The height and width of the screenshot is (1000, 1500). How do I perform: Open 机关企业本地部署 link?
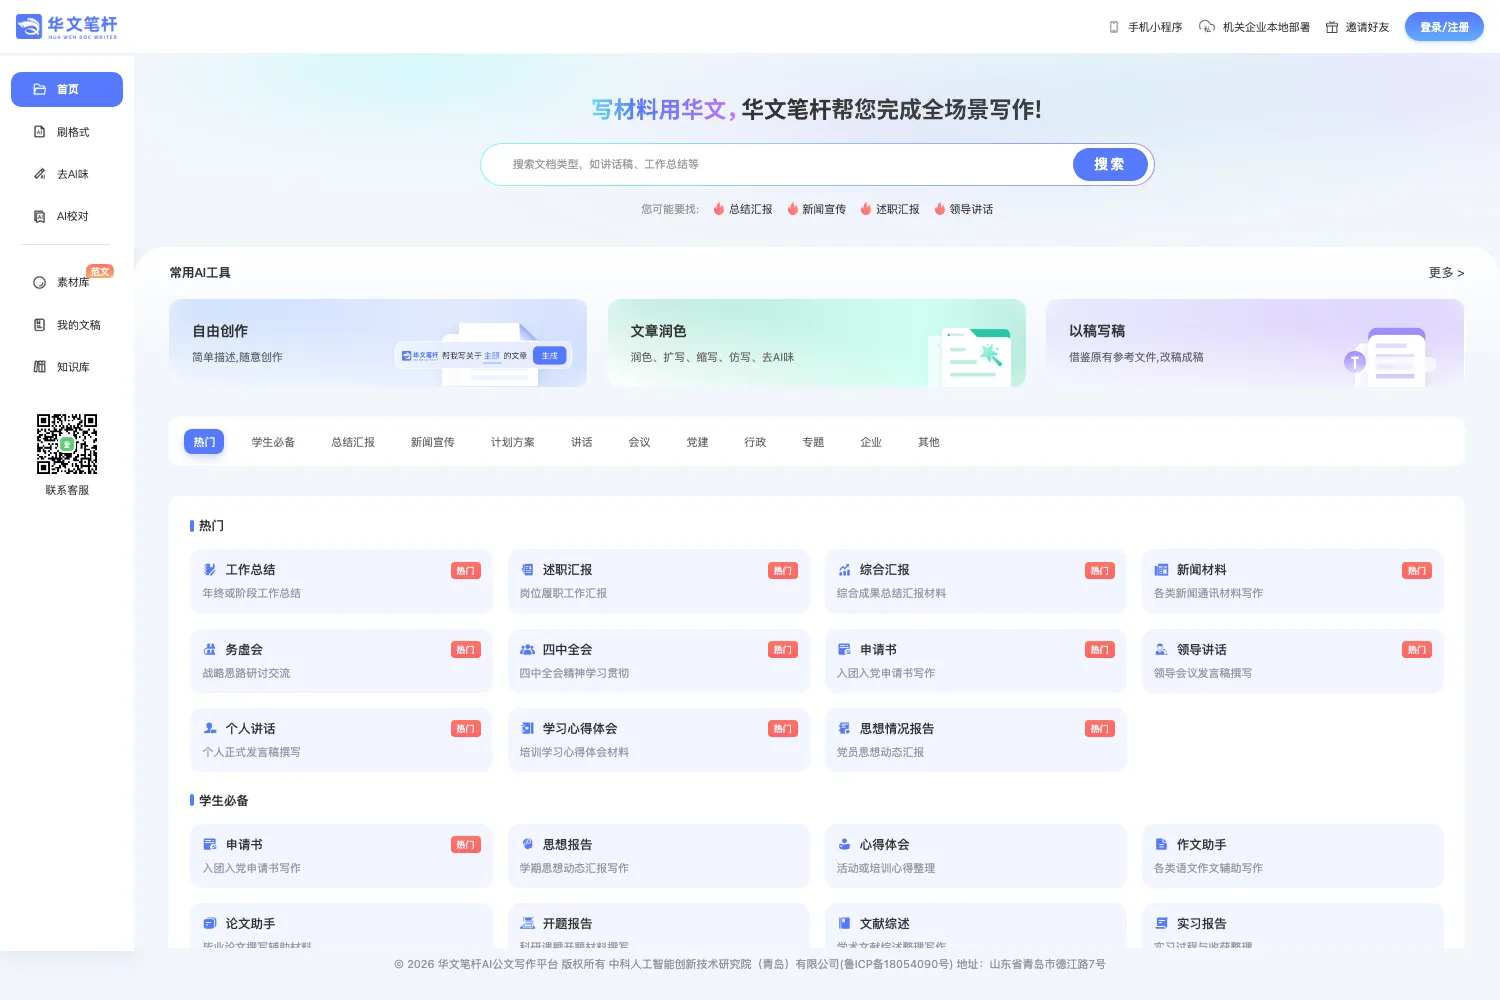tap(1255, 27)
